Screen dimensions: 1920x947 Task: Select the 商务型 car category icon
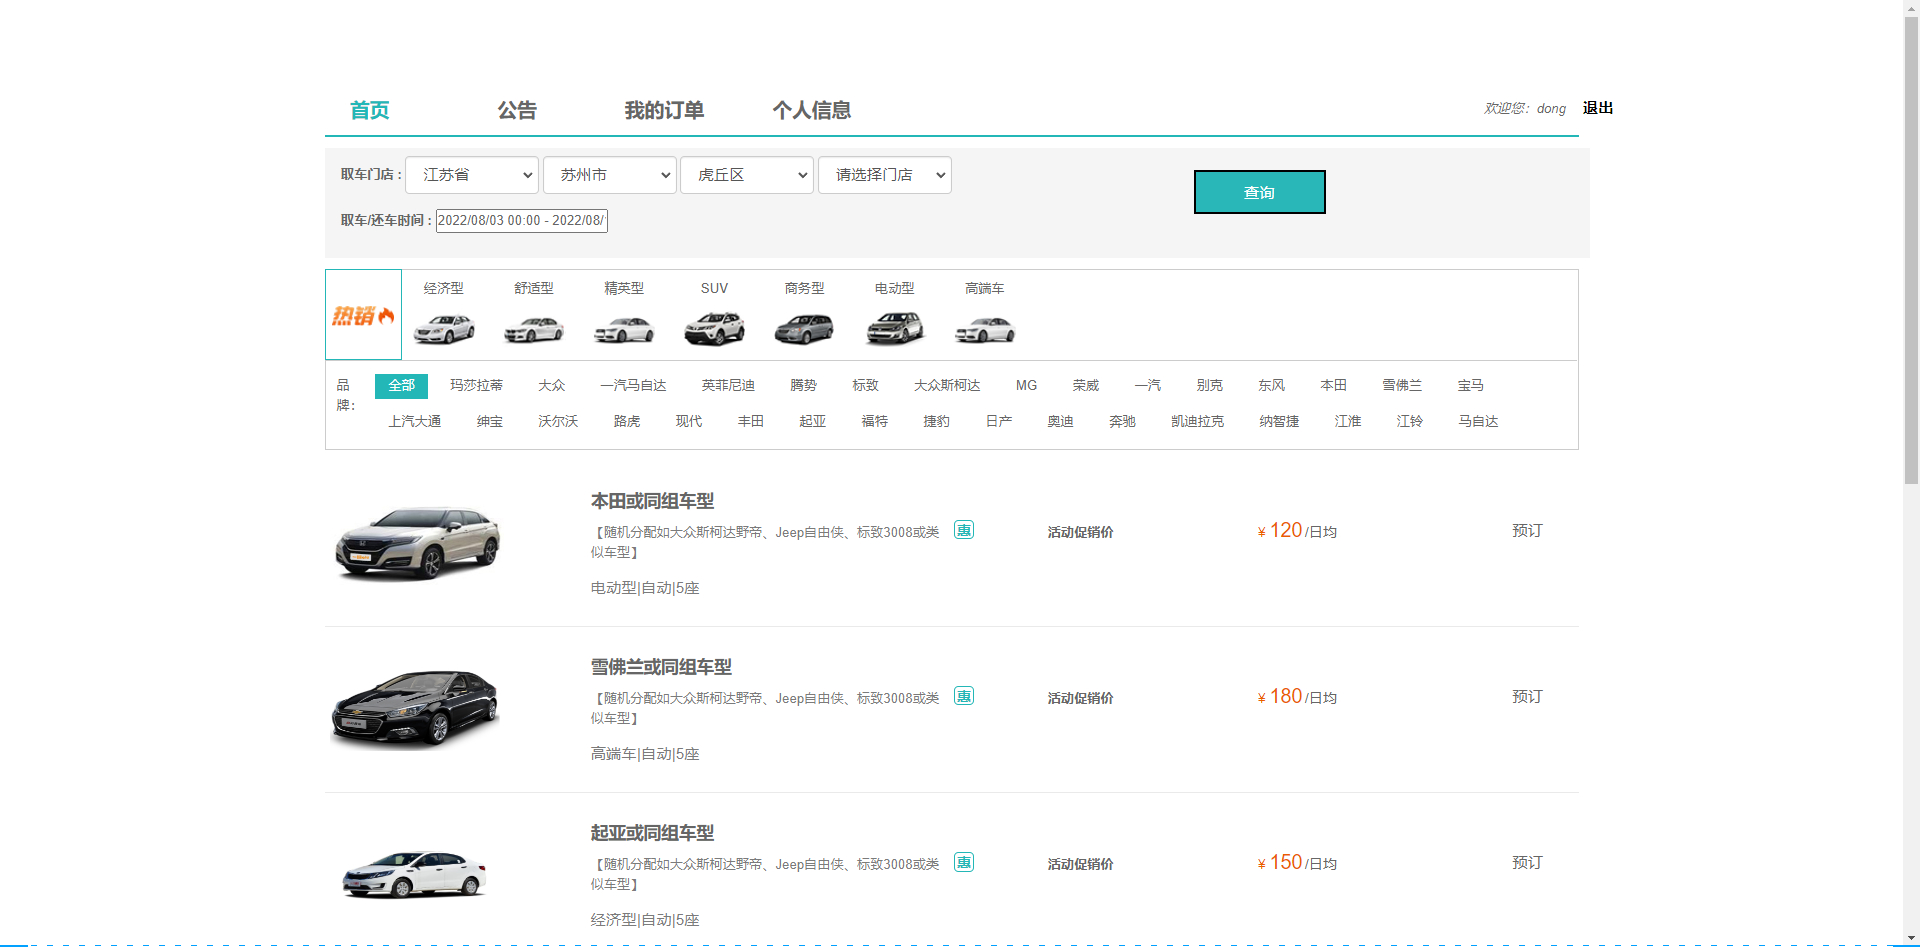click(804, 329)
